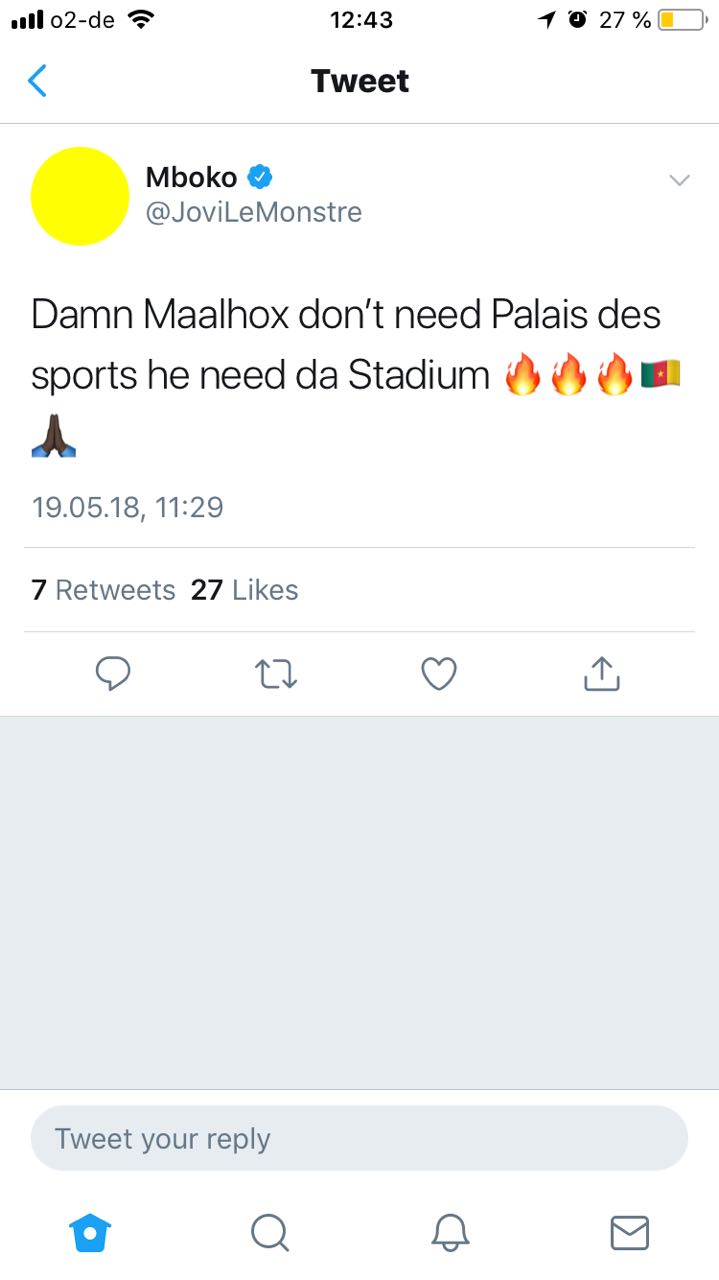Image resolution: width=719 pixels, height=1280 pixels.
Task: Like the tweet with the heart icon
Action: click(x=439, y=674)
